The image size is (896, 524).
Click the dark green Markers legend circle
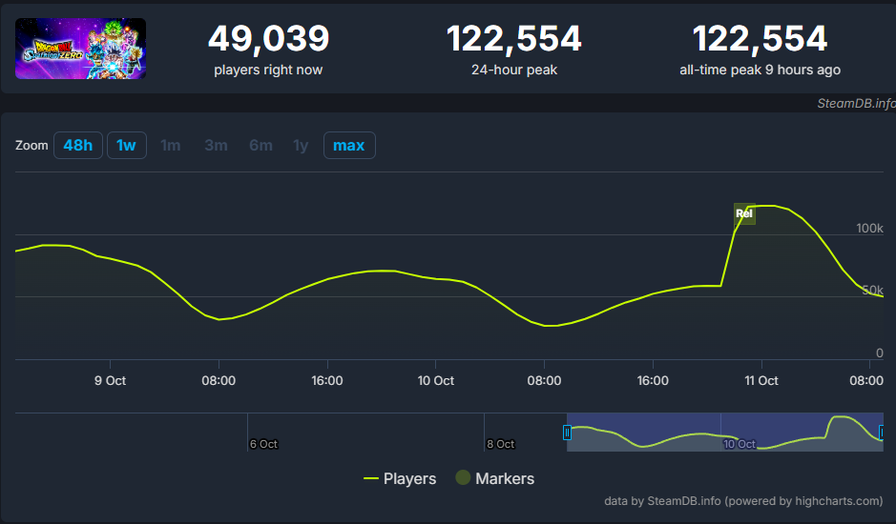point(463,478)
